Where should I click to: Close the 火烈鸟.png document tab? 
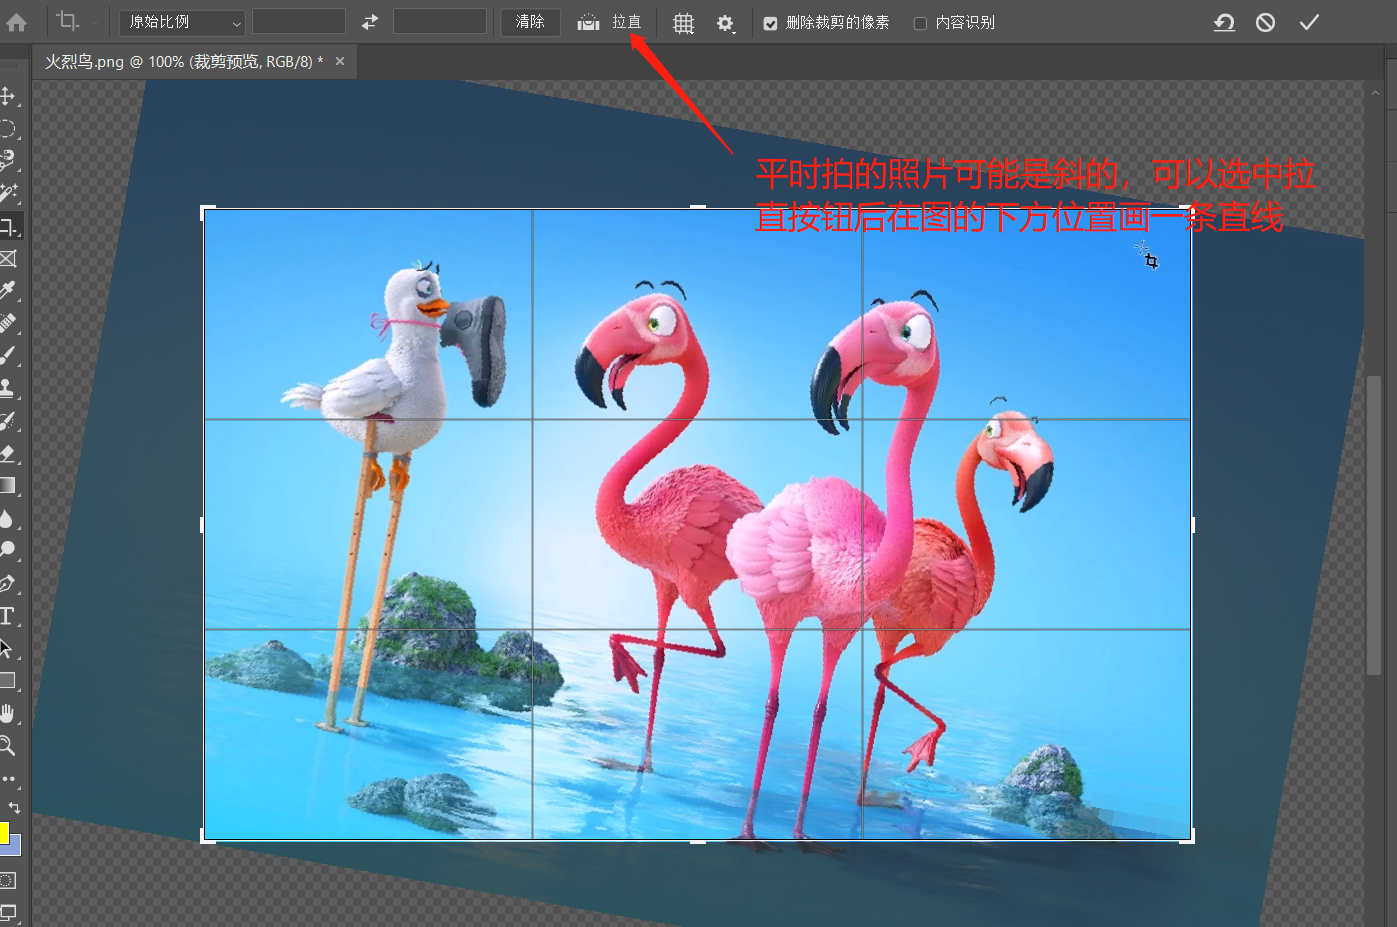[x=340, y=61]
